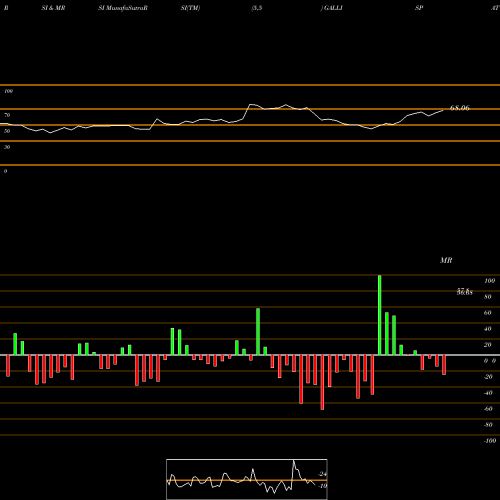Image resolution: width=500 pixels, height=500 pixels.
Task: Click the RSI value label 68.06
Action: (460, 108)
